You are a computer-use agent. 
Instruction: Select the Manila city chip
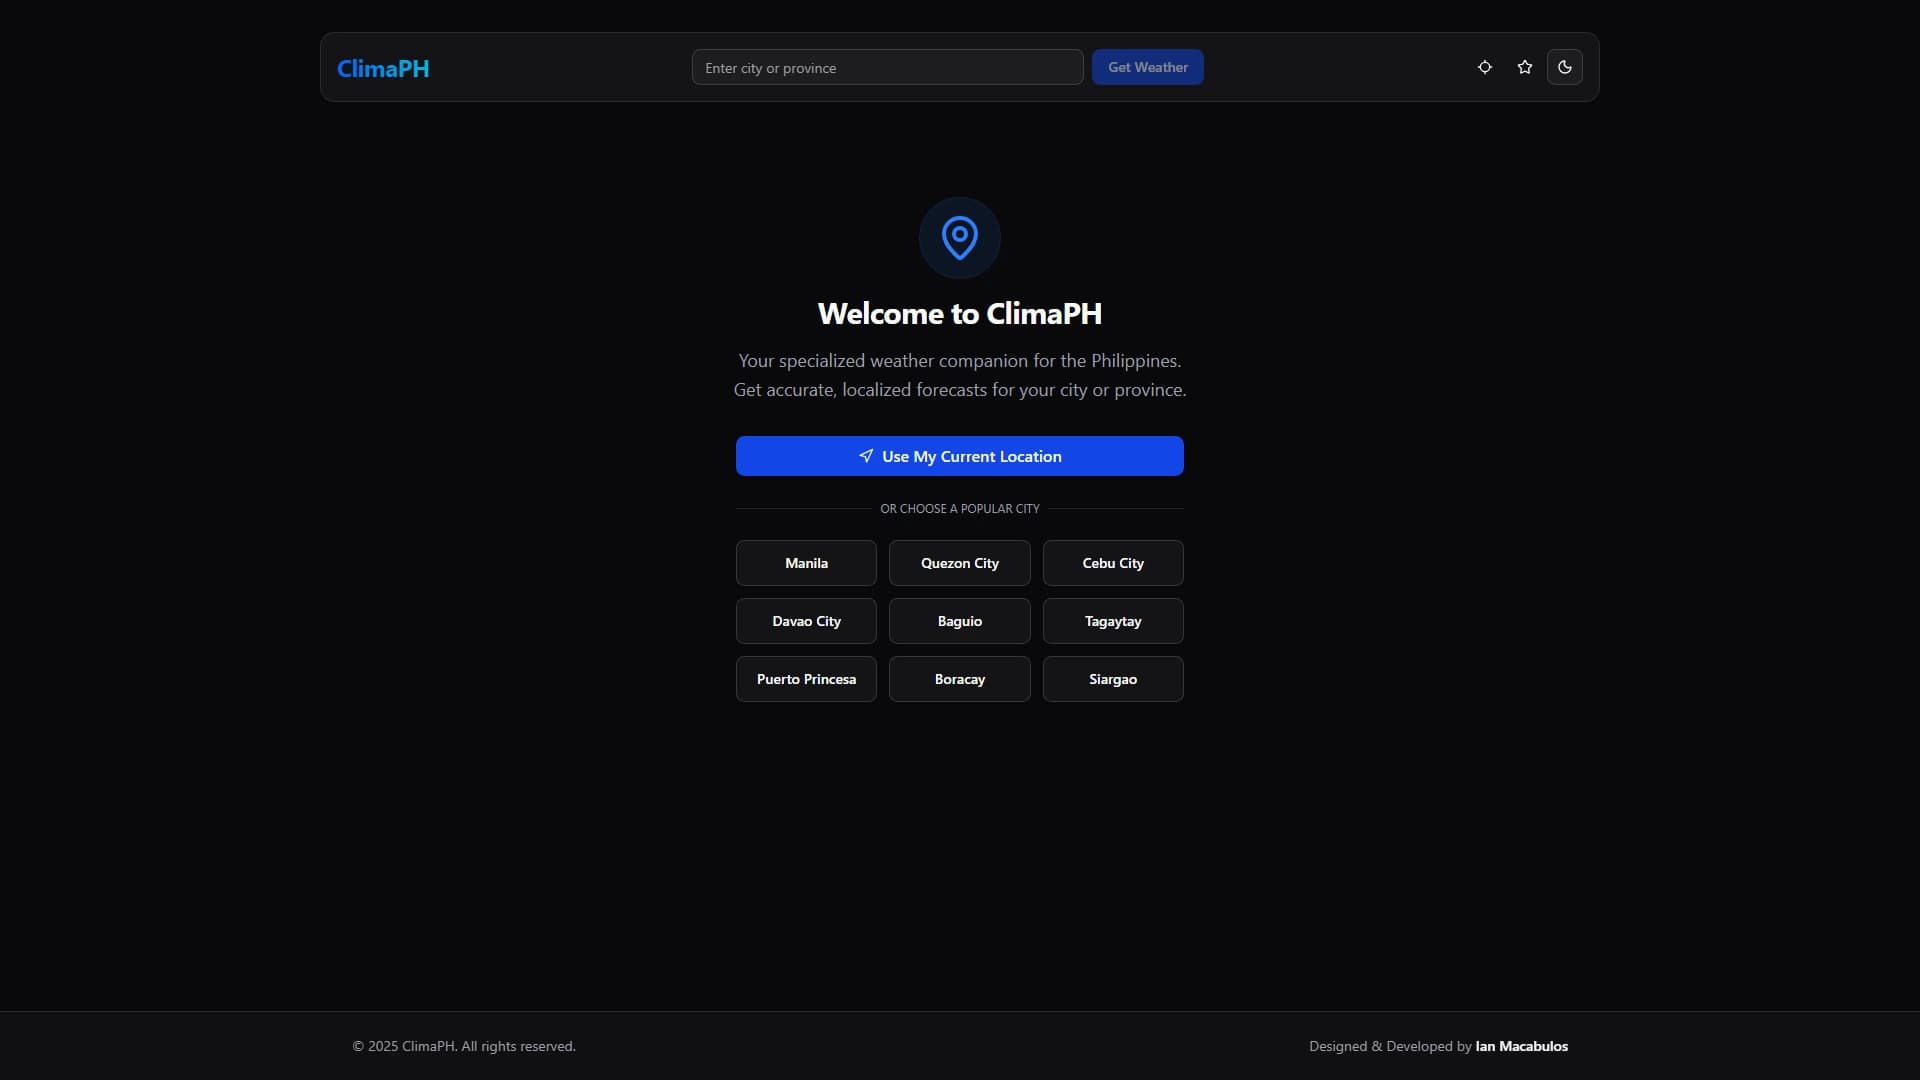[806, 562]
